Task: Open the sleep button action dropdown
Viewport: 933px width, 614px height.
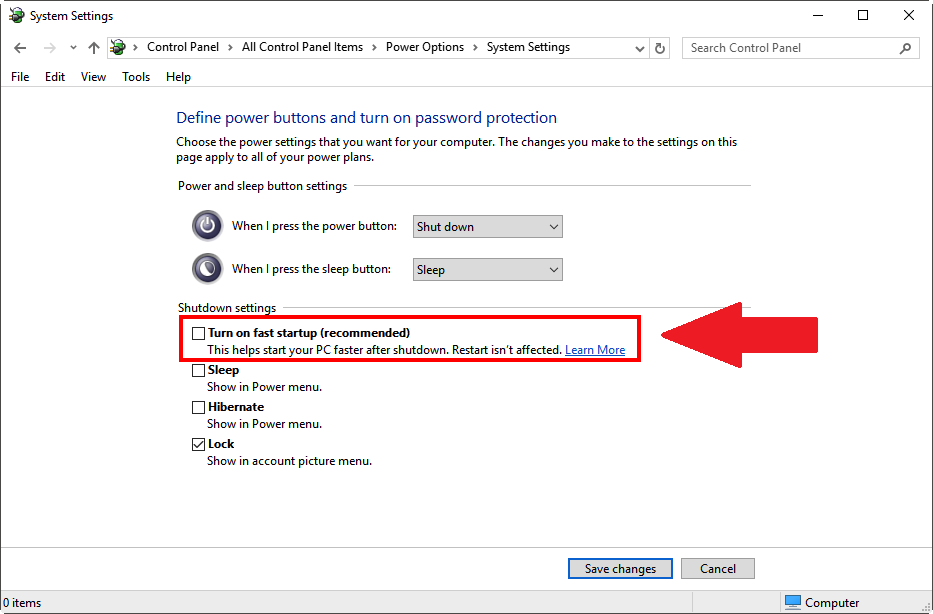Action: click(488, 270)
